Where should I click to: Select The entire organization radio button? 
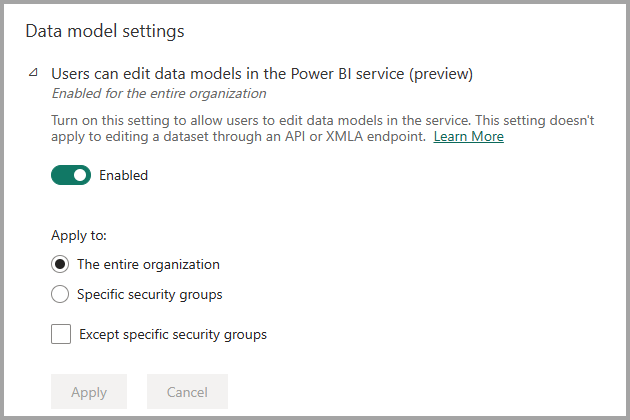pos(60,264)
